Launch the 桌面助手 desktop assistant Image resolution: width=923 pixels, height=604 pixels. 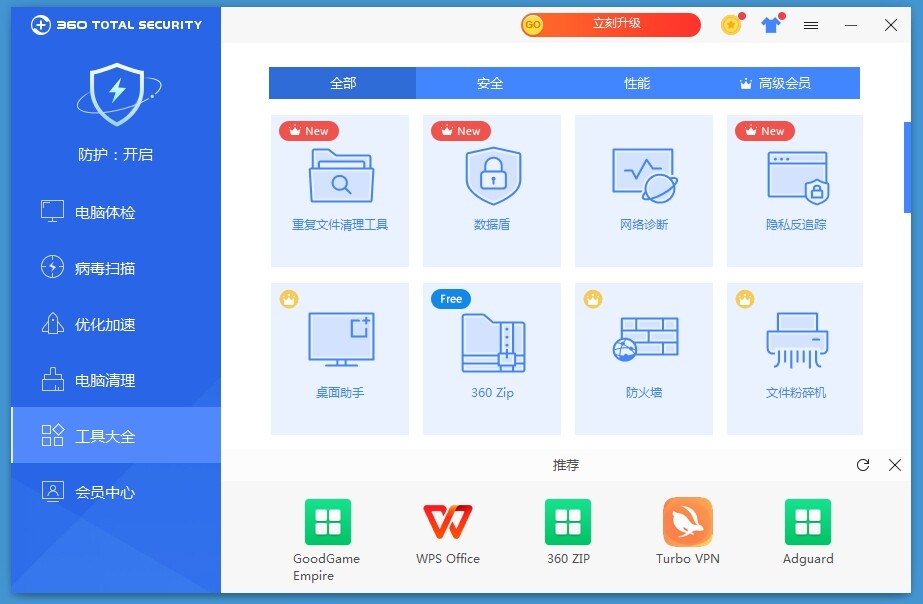340,358
